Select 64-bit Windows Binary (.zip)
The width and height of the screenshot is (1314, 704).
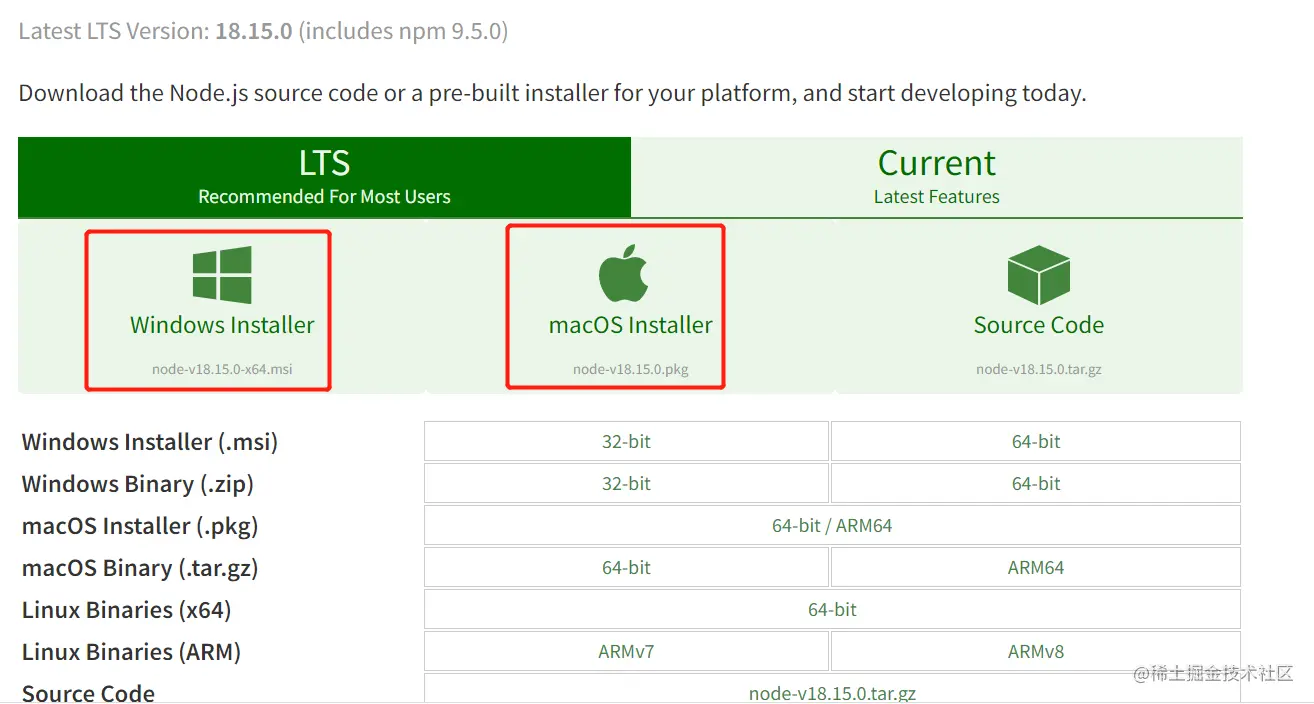pos(1036,483)
